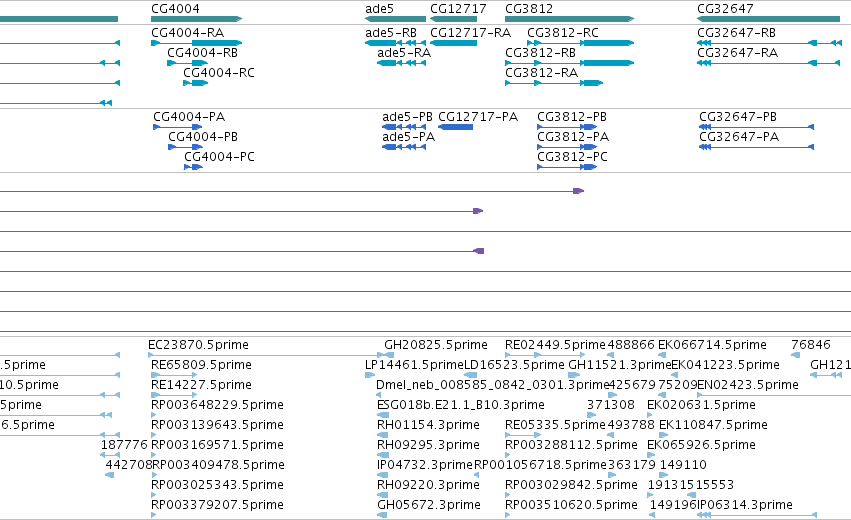
Task: Select EST LP14461.5prime
Action: (415, 365)
